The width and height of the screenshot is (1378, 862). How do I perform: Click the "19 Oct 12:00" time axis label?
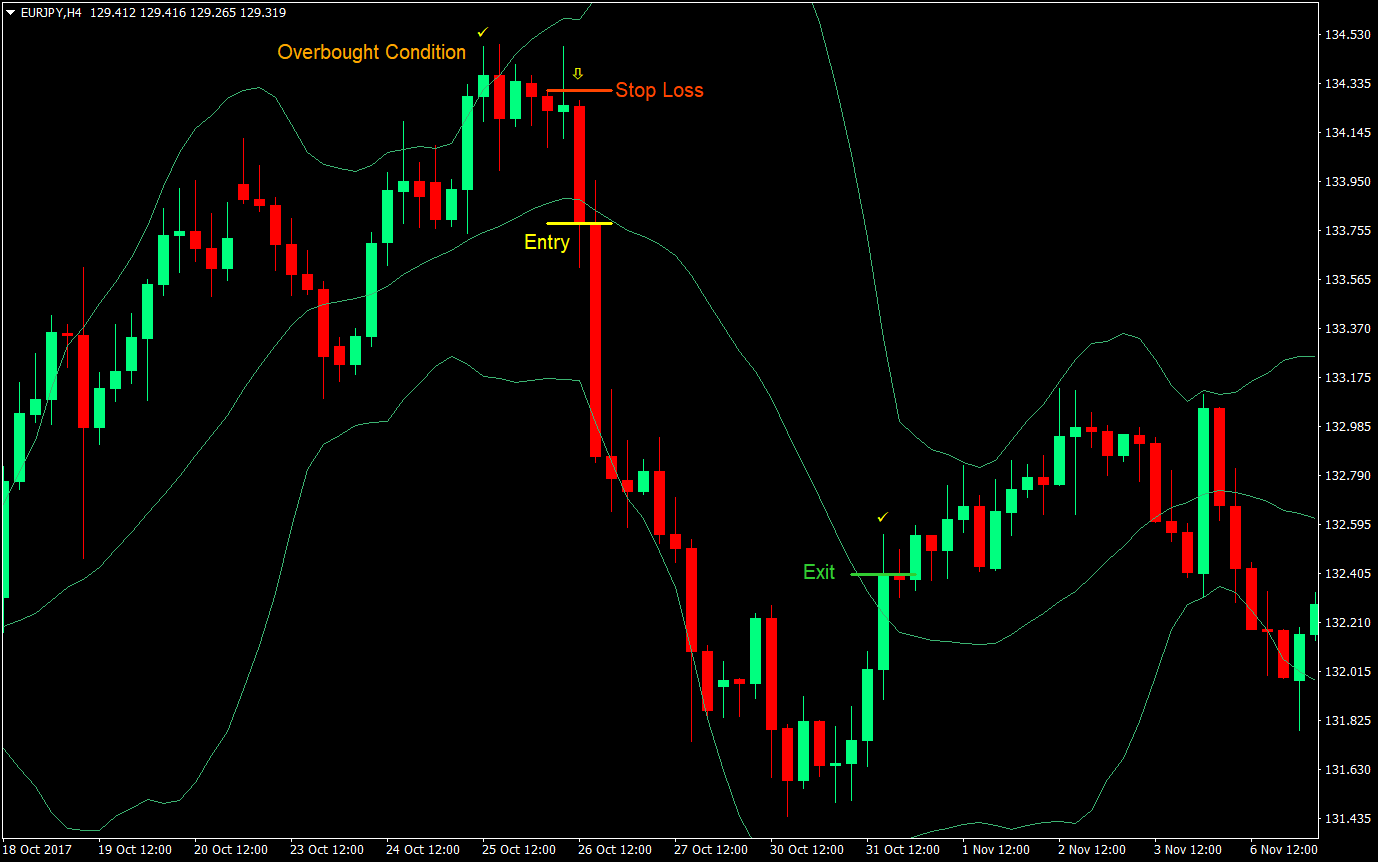click(135, 850)
